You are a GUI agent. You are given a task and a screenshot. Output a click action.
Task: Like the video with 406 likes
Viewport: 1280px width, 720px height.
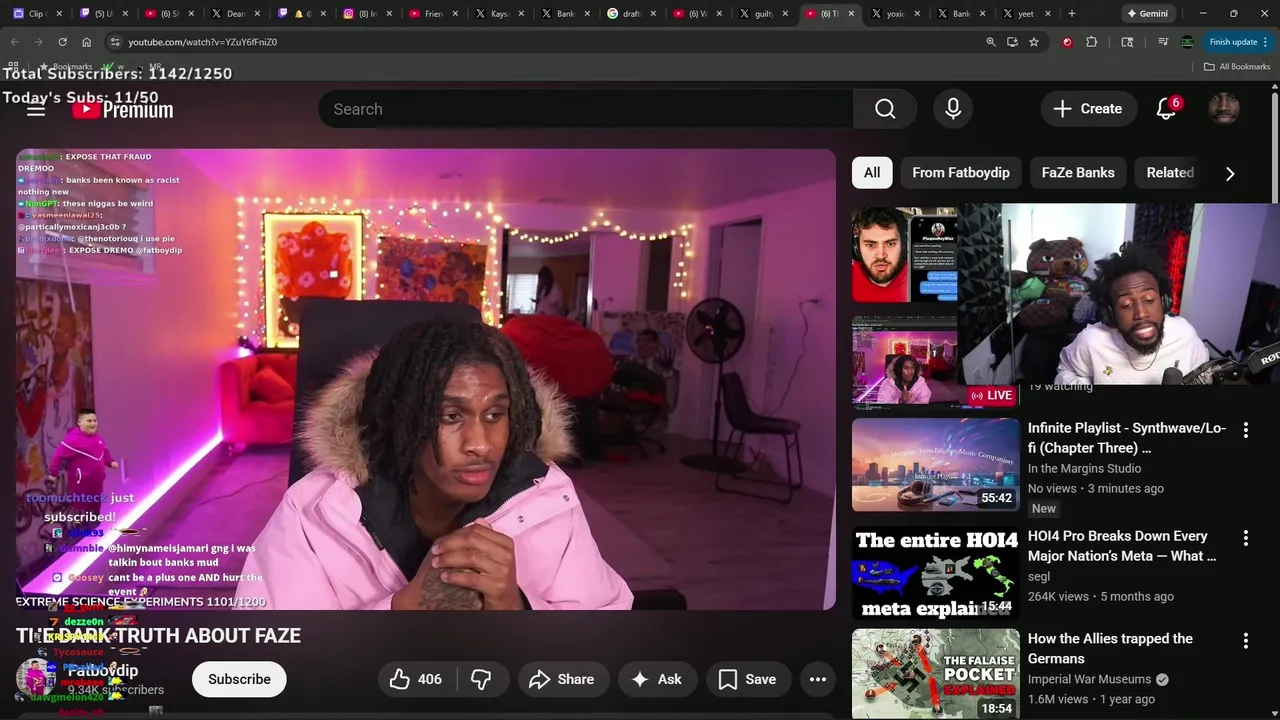point(415,679)
